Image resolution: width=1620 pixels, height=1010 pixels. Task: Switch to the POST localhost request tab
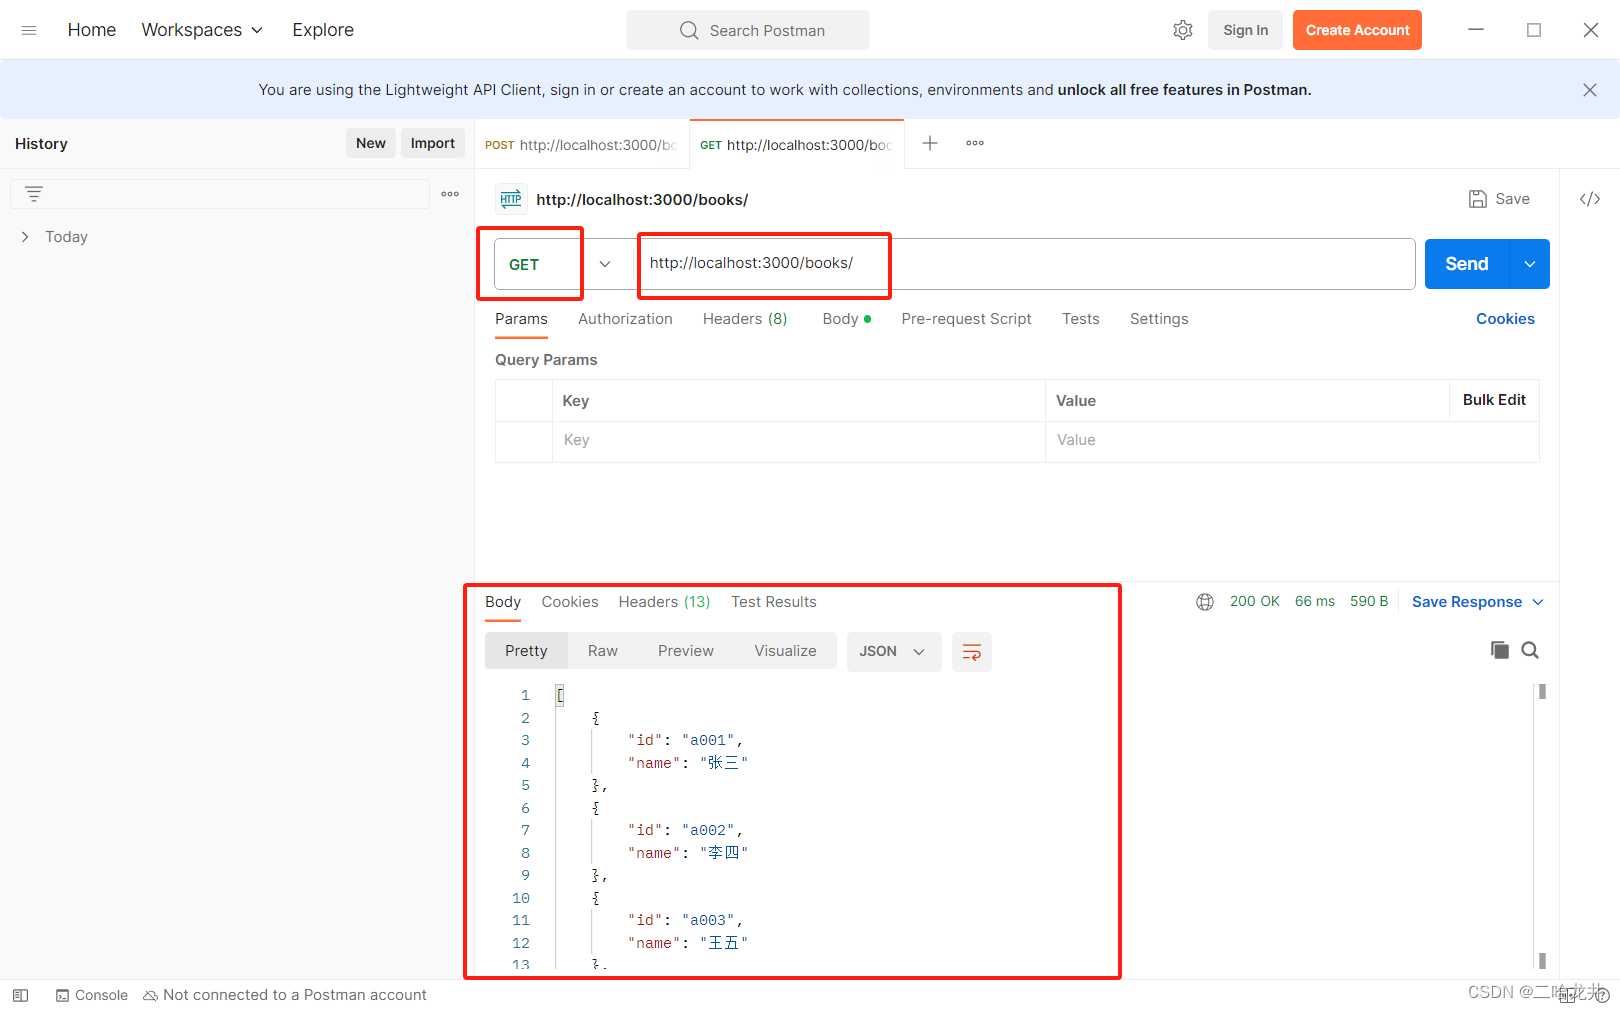point(581,145)
